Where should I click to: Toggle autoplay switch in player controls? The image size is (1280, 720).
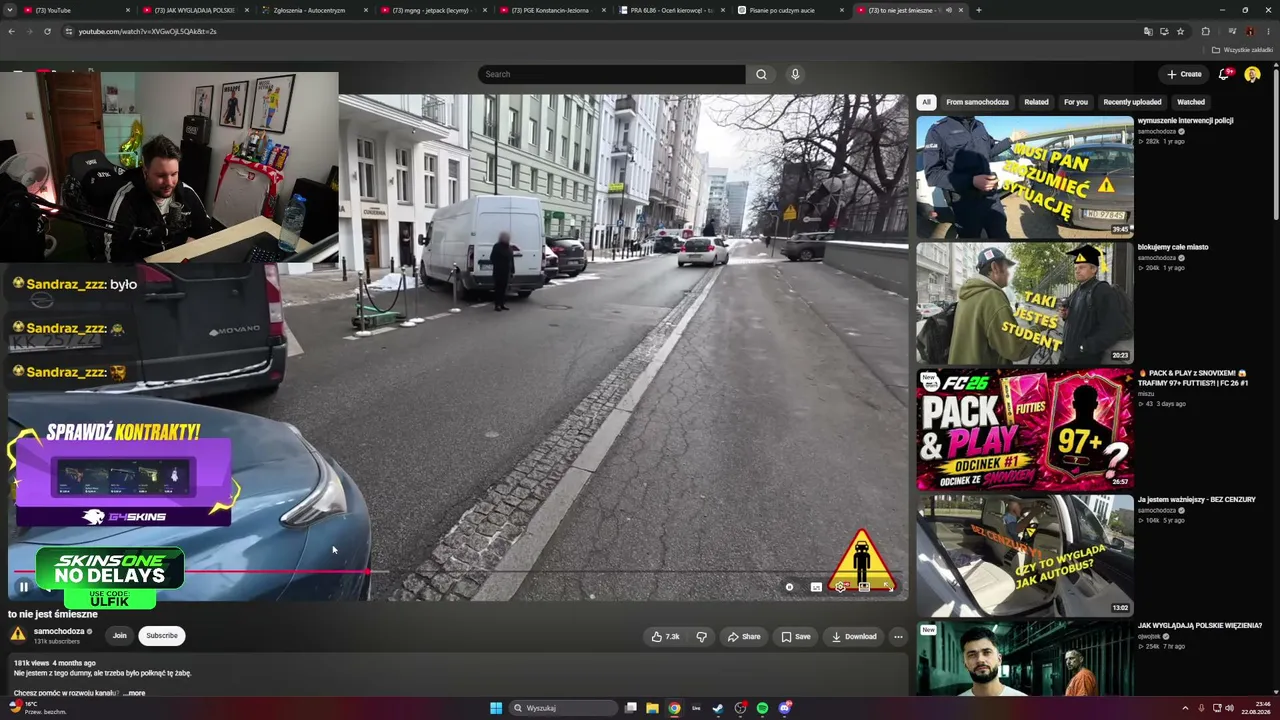click(789, 587)
